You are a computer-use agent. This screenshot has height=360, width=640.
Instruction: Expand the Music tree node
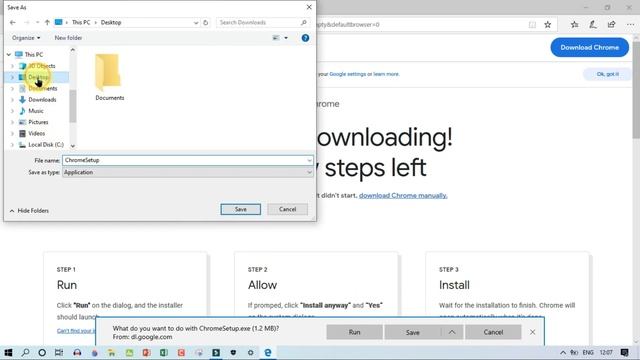click(12, 111)
